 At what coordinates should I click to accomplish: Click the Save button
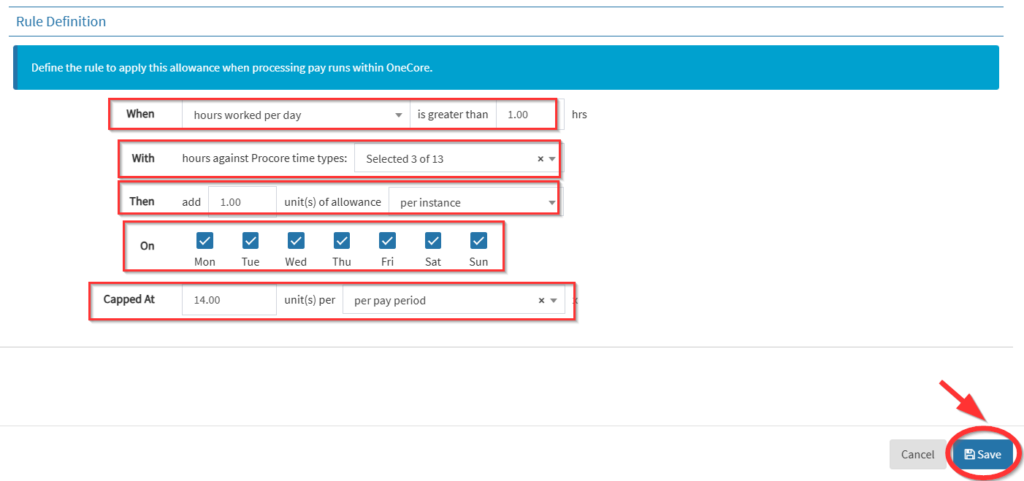(x=982, y=454)
